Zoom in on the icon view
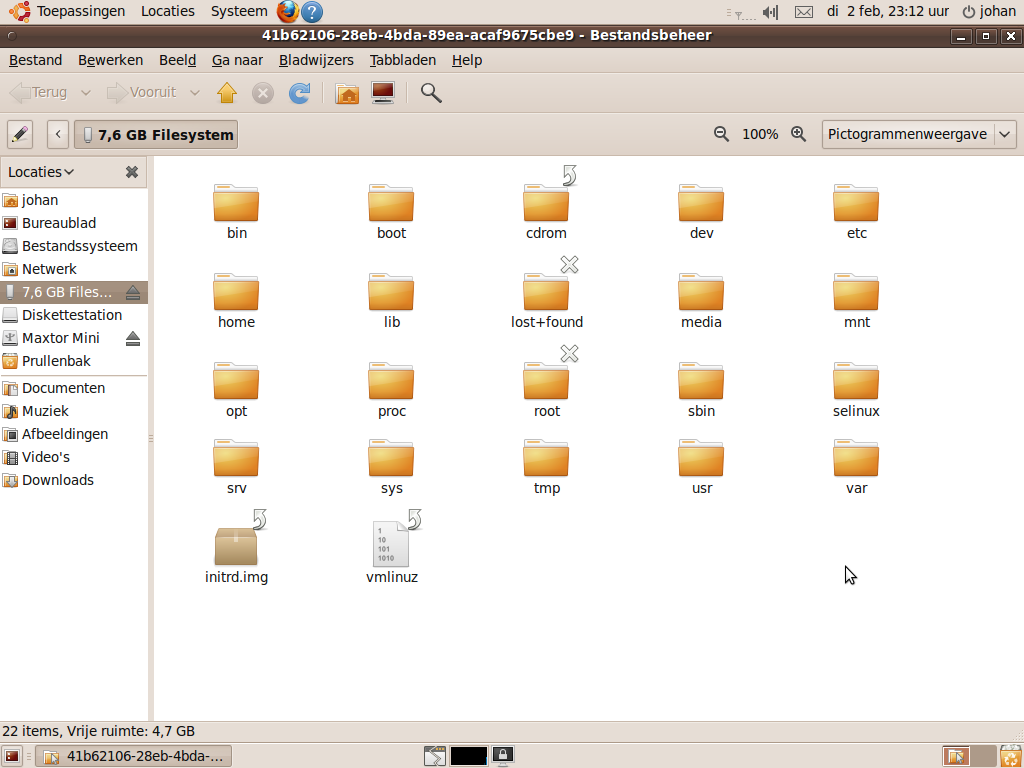 tap(798, 134)
